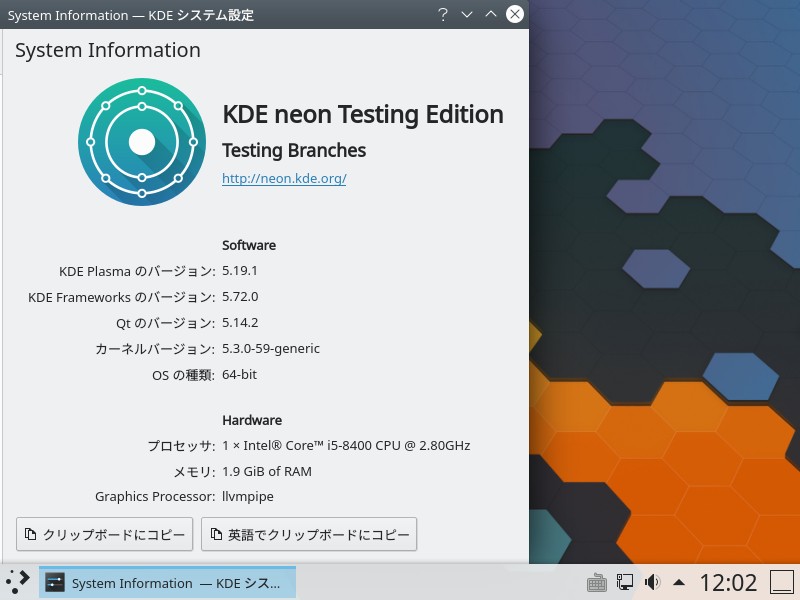Click the show desktop button

[x=781, y=582]
